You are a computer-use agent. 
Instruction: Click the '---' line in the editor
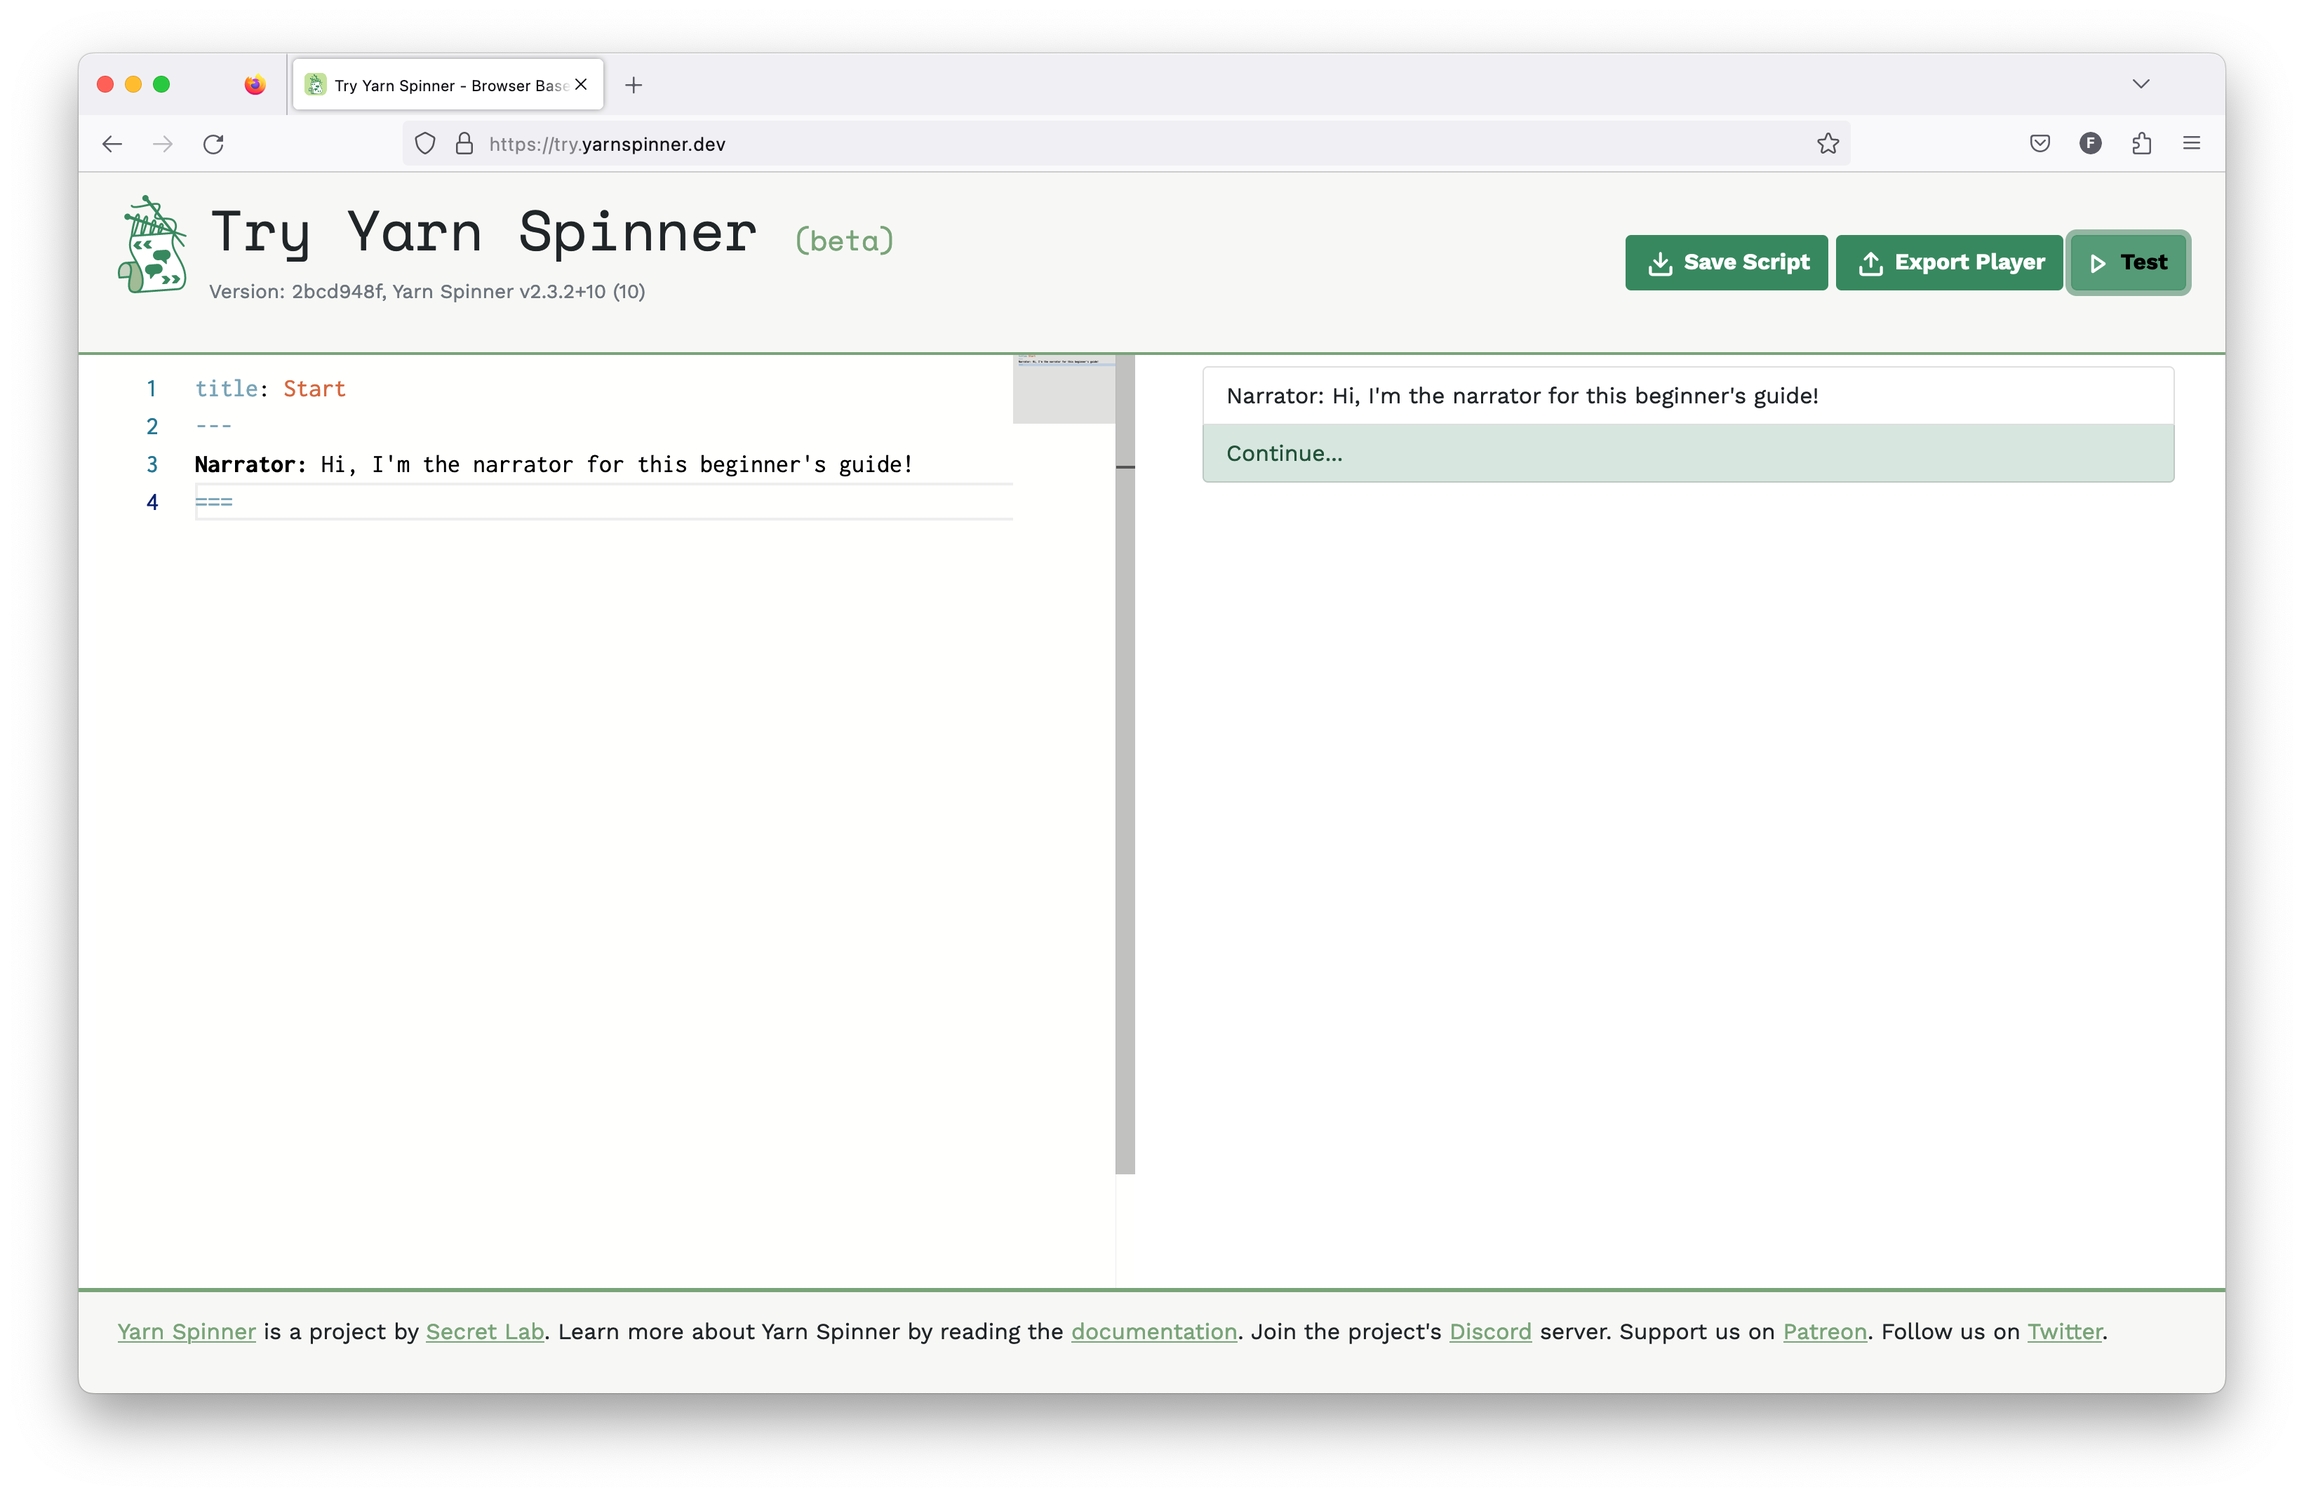(x=213, y=427)
